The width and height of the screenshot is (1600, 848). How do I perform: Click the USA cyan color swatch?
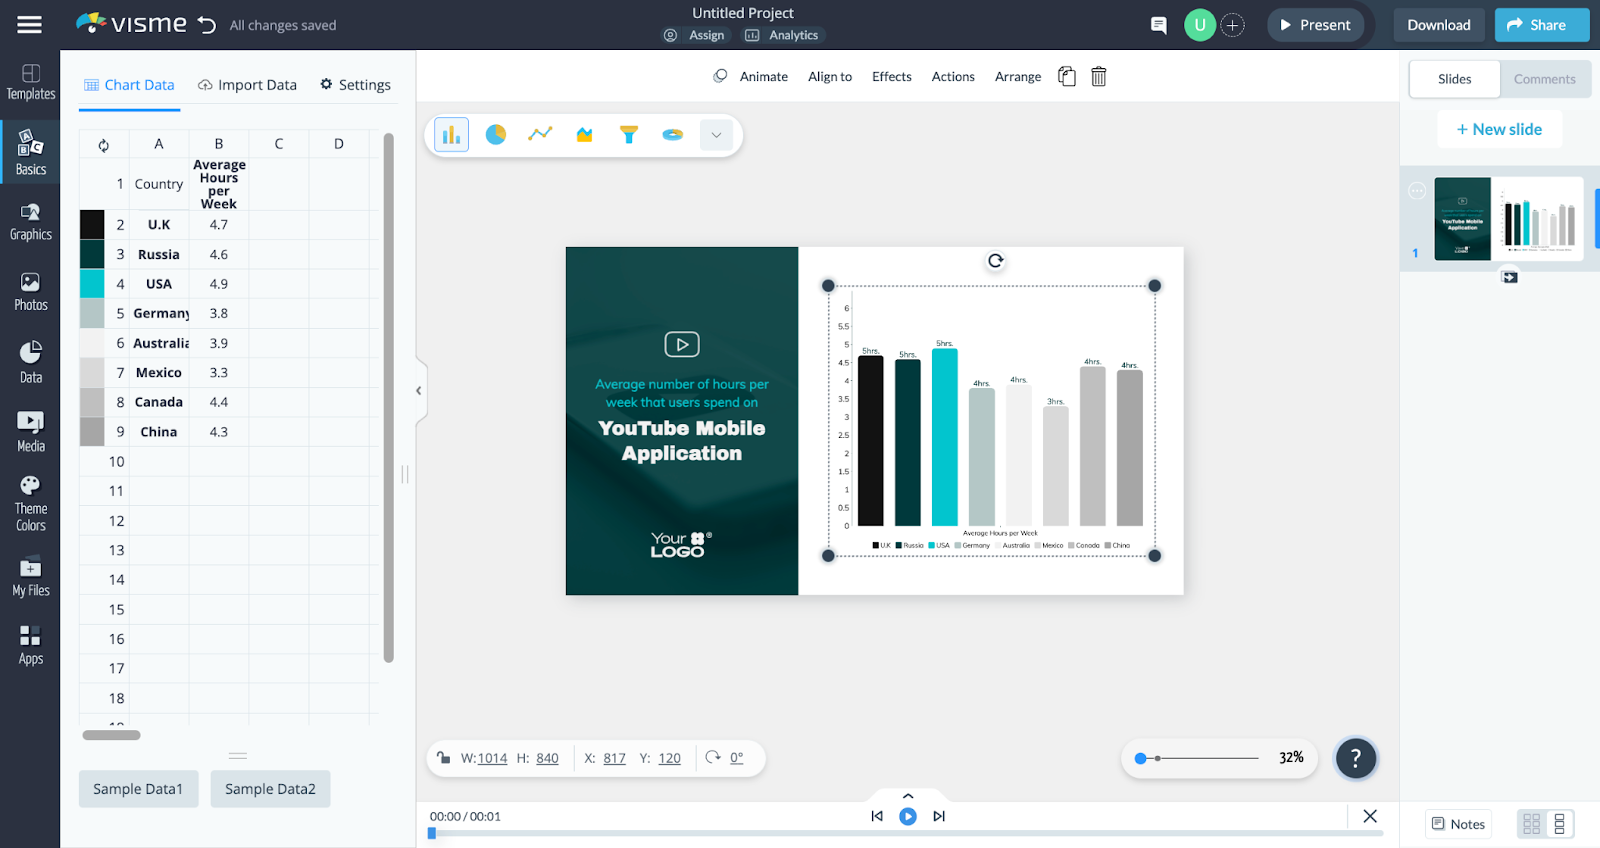click(x=92, y=284)
